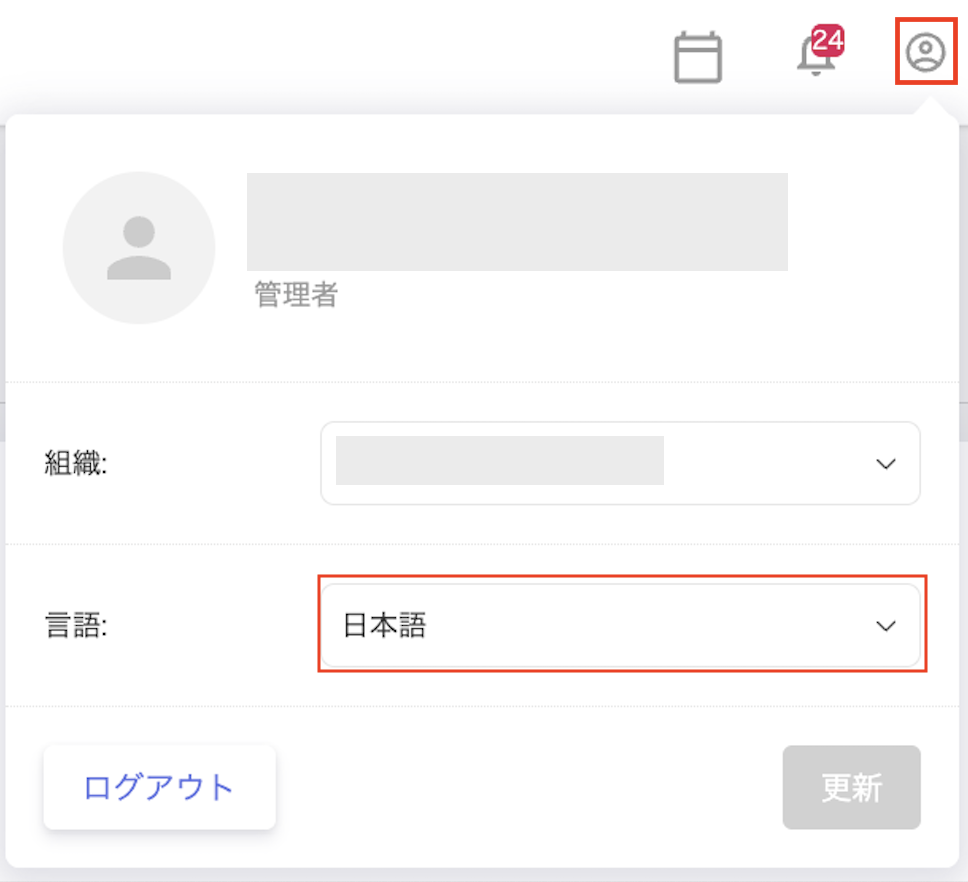
Task: Click the redacted user name area
Action: tap(517, 222)
